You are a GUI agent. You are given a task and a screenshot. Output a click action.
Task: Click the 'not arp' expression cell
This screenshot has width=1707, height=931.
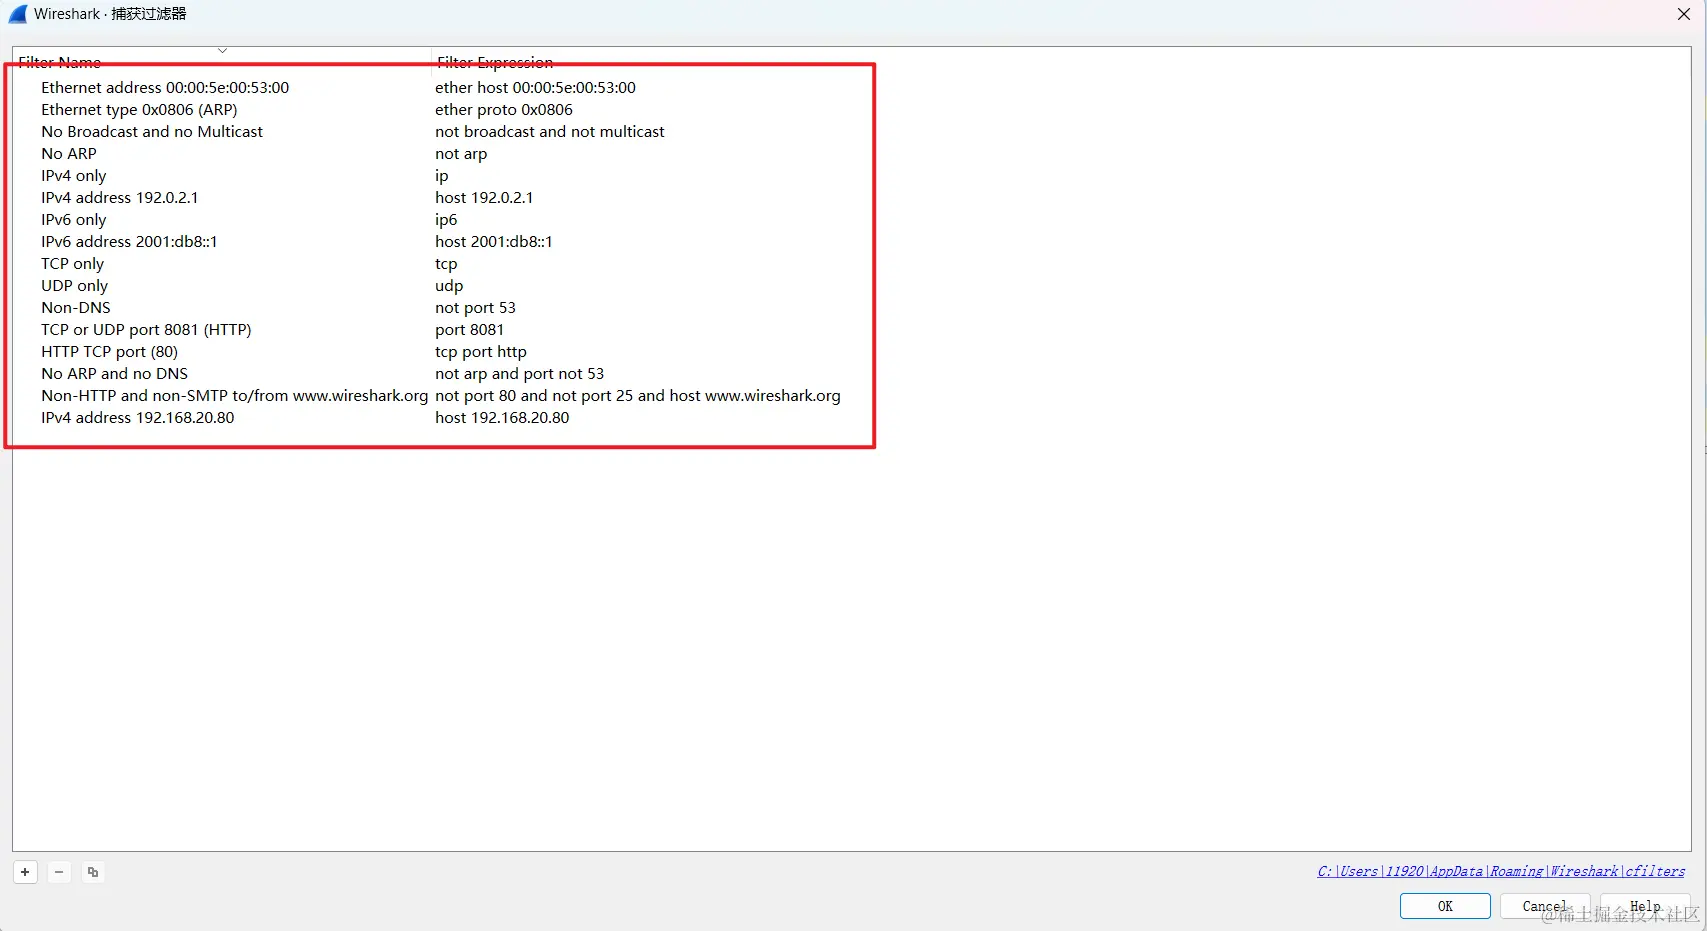pyautogui.click(x=461, y=154)
